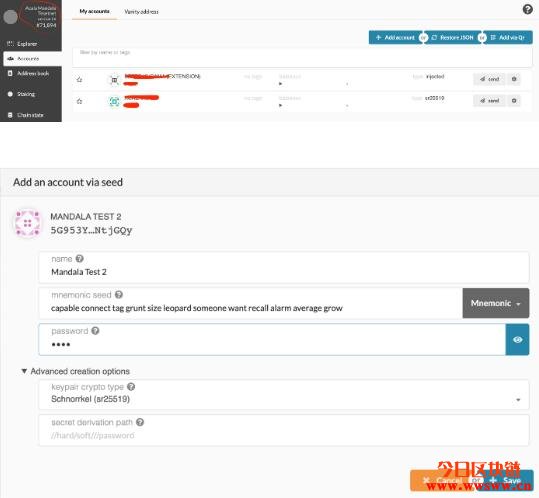Click the Add account button
The image size is (539, 498).
(x=395, y=37)
